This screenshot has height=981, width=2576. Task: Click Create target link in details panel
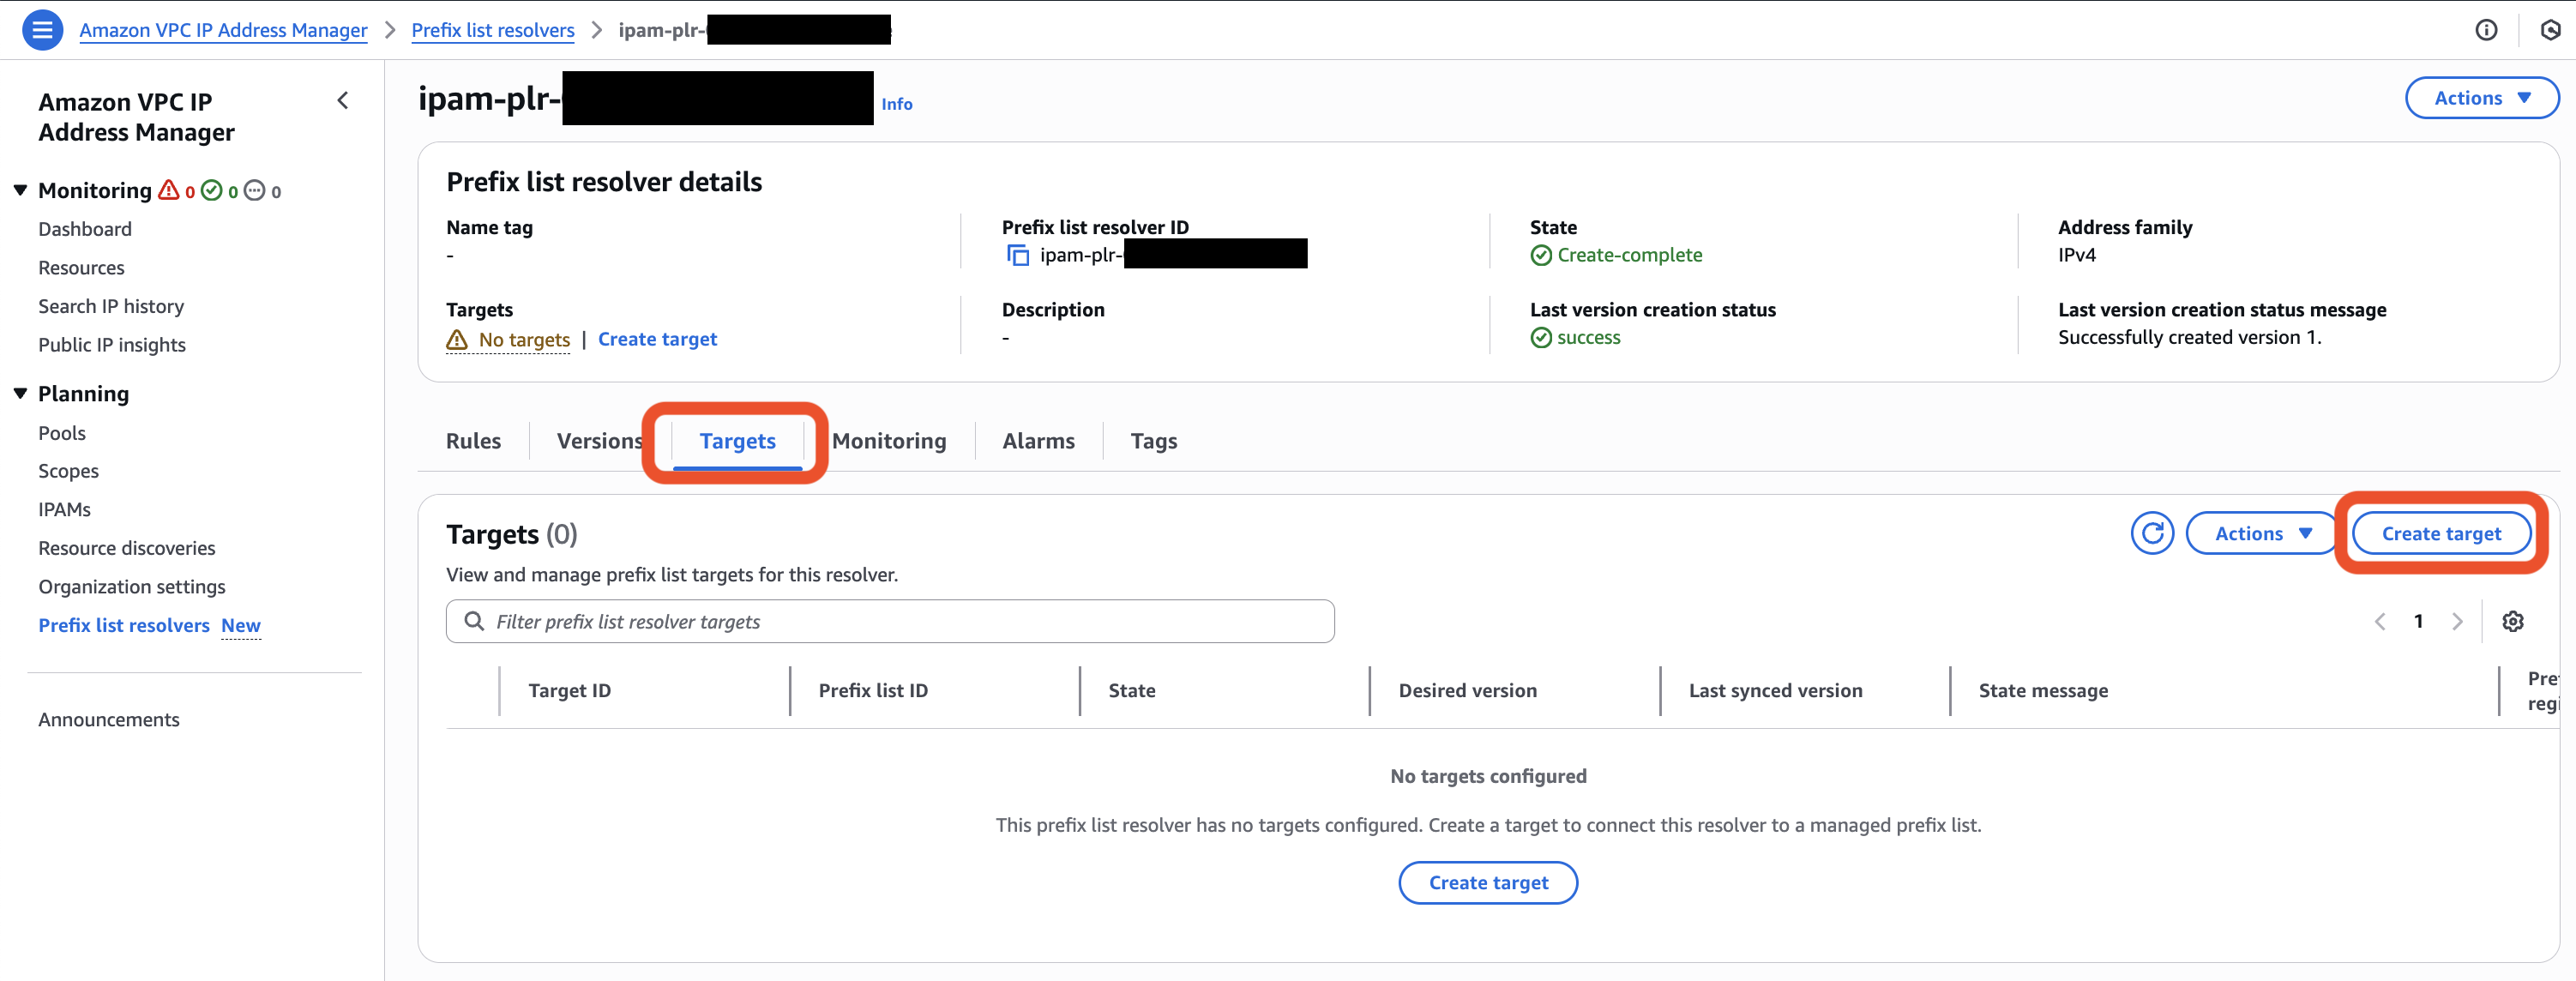coord(657,339)
